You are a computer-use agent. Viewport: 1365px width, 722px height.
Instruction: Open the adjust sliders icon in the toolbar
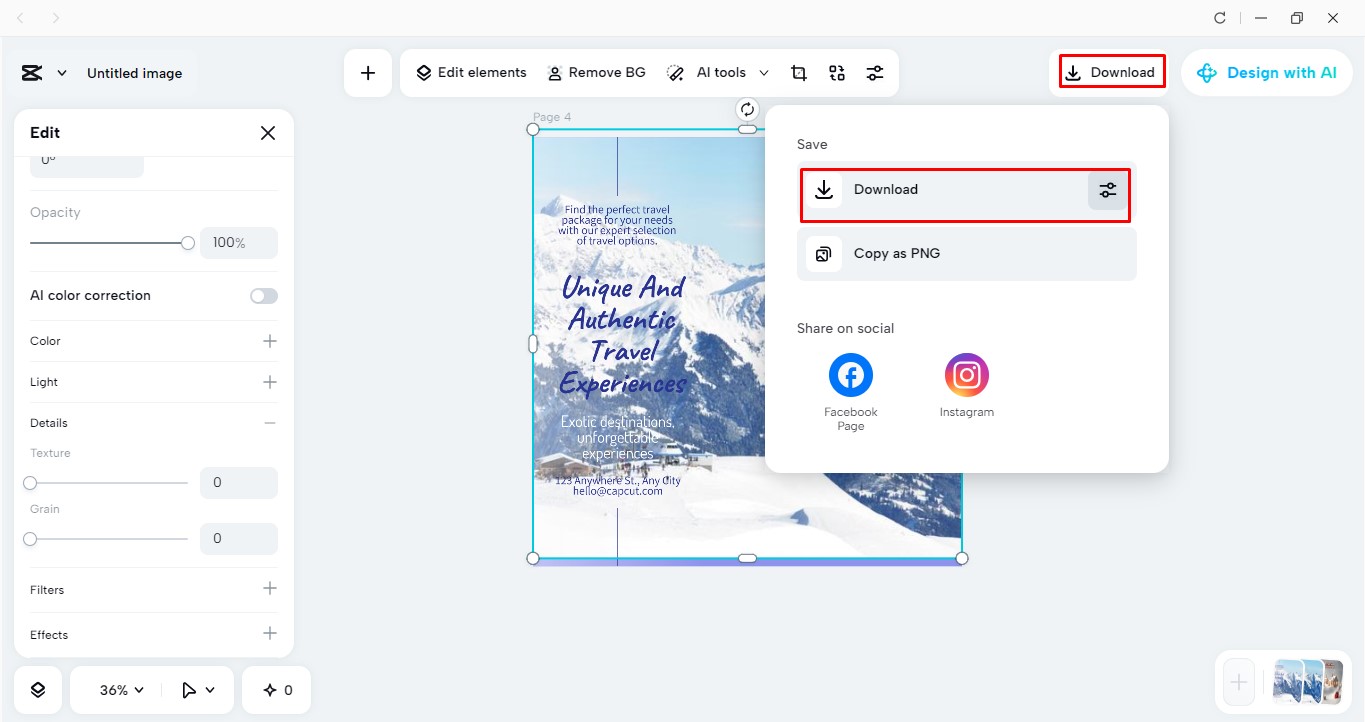pos(875,72)
